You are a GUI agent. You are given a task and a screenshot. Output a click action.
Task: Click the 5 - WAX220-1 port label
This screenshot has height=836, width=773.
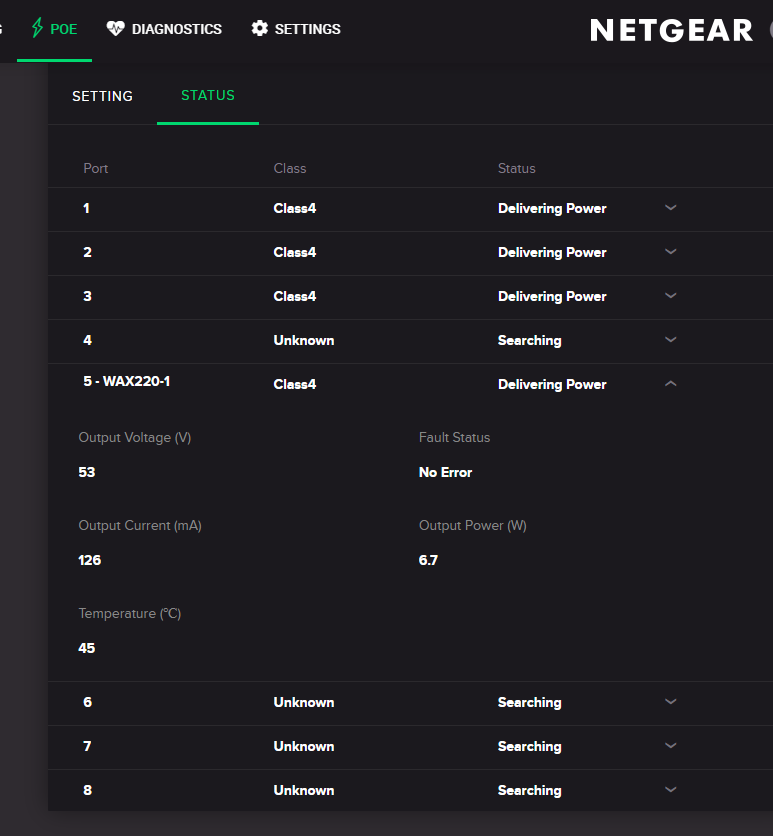click(126, 381)
